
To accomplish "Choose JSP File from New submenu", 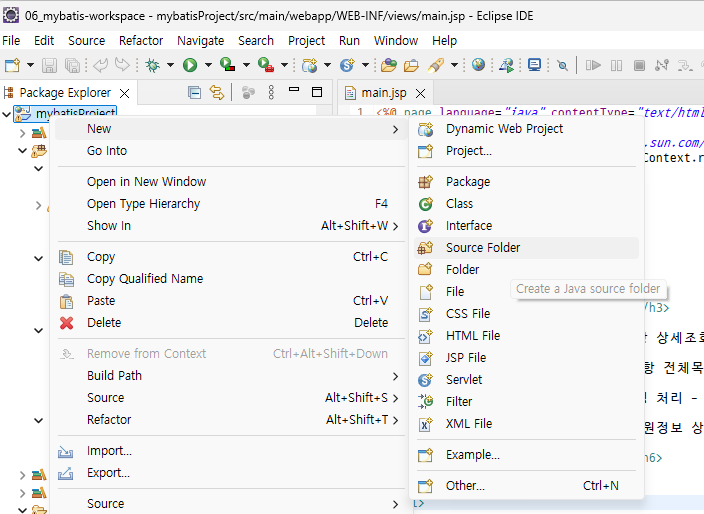I will pos(526,358).
